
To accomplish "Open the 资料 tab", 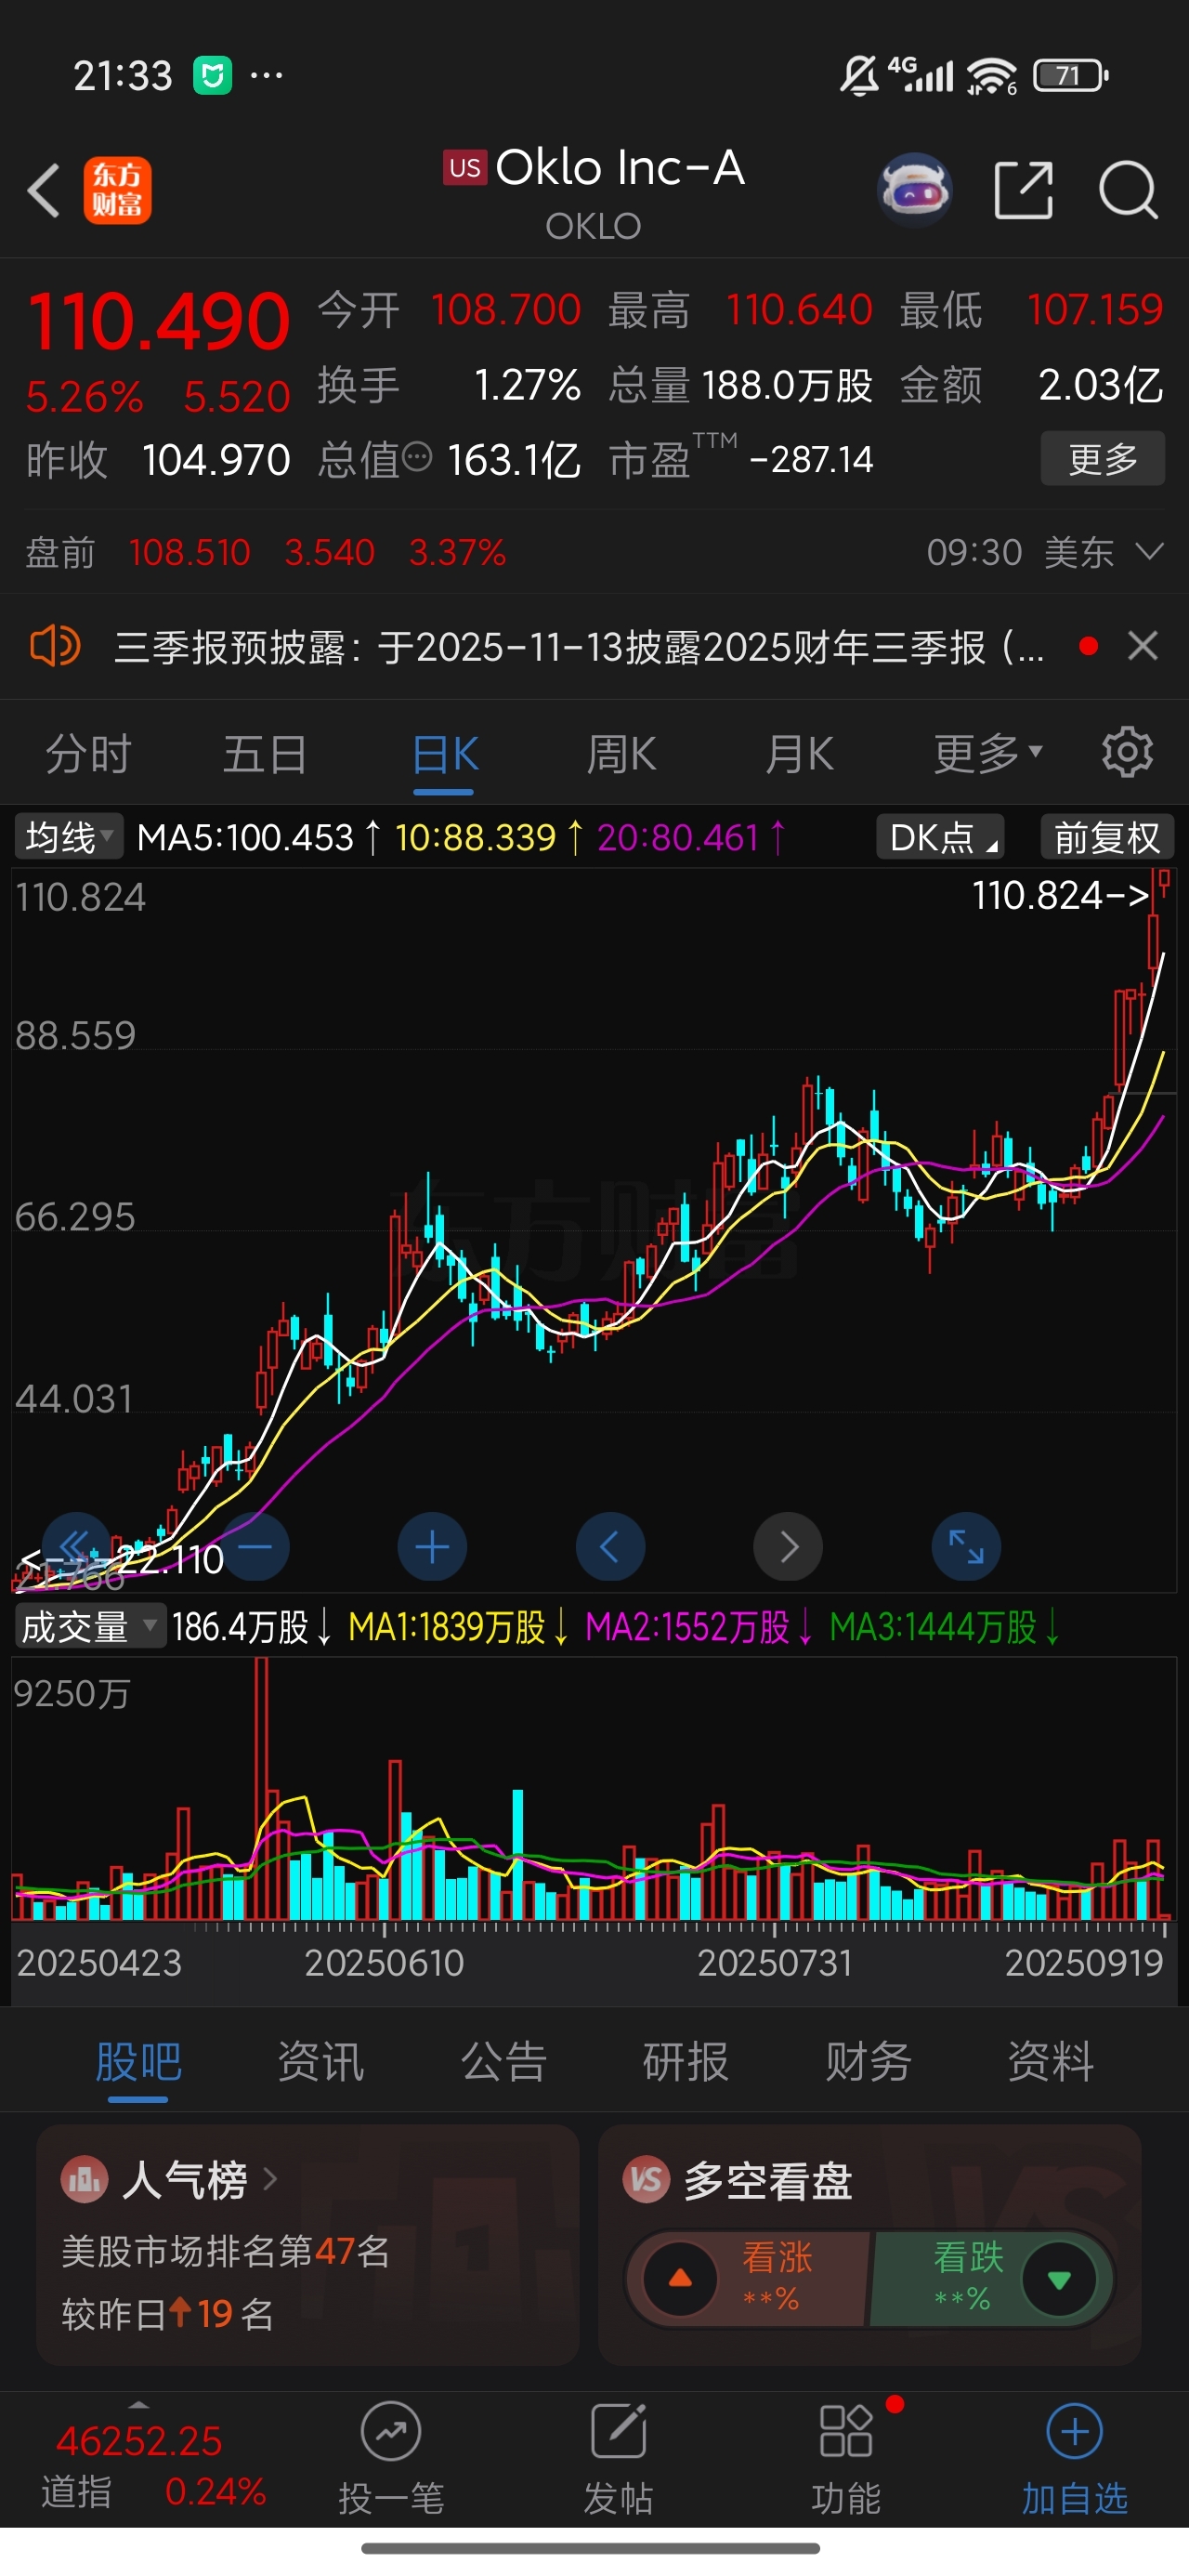I will pos(1050,2061).
